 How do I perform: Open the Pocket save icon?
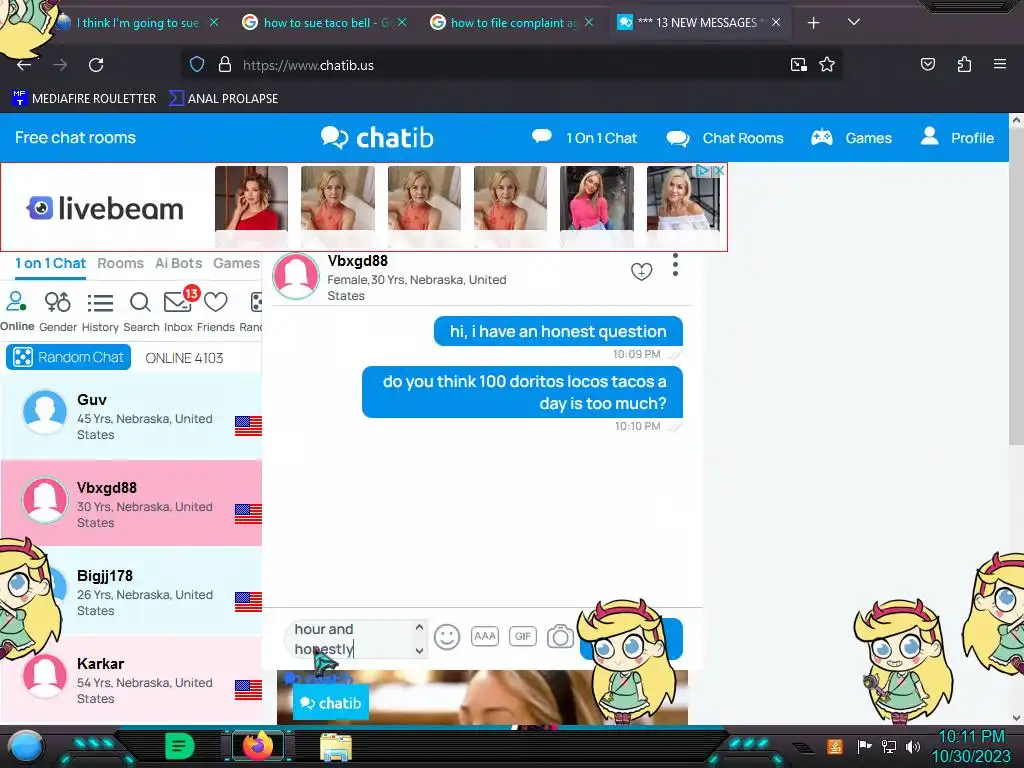point(927,64)
